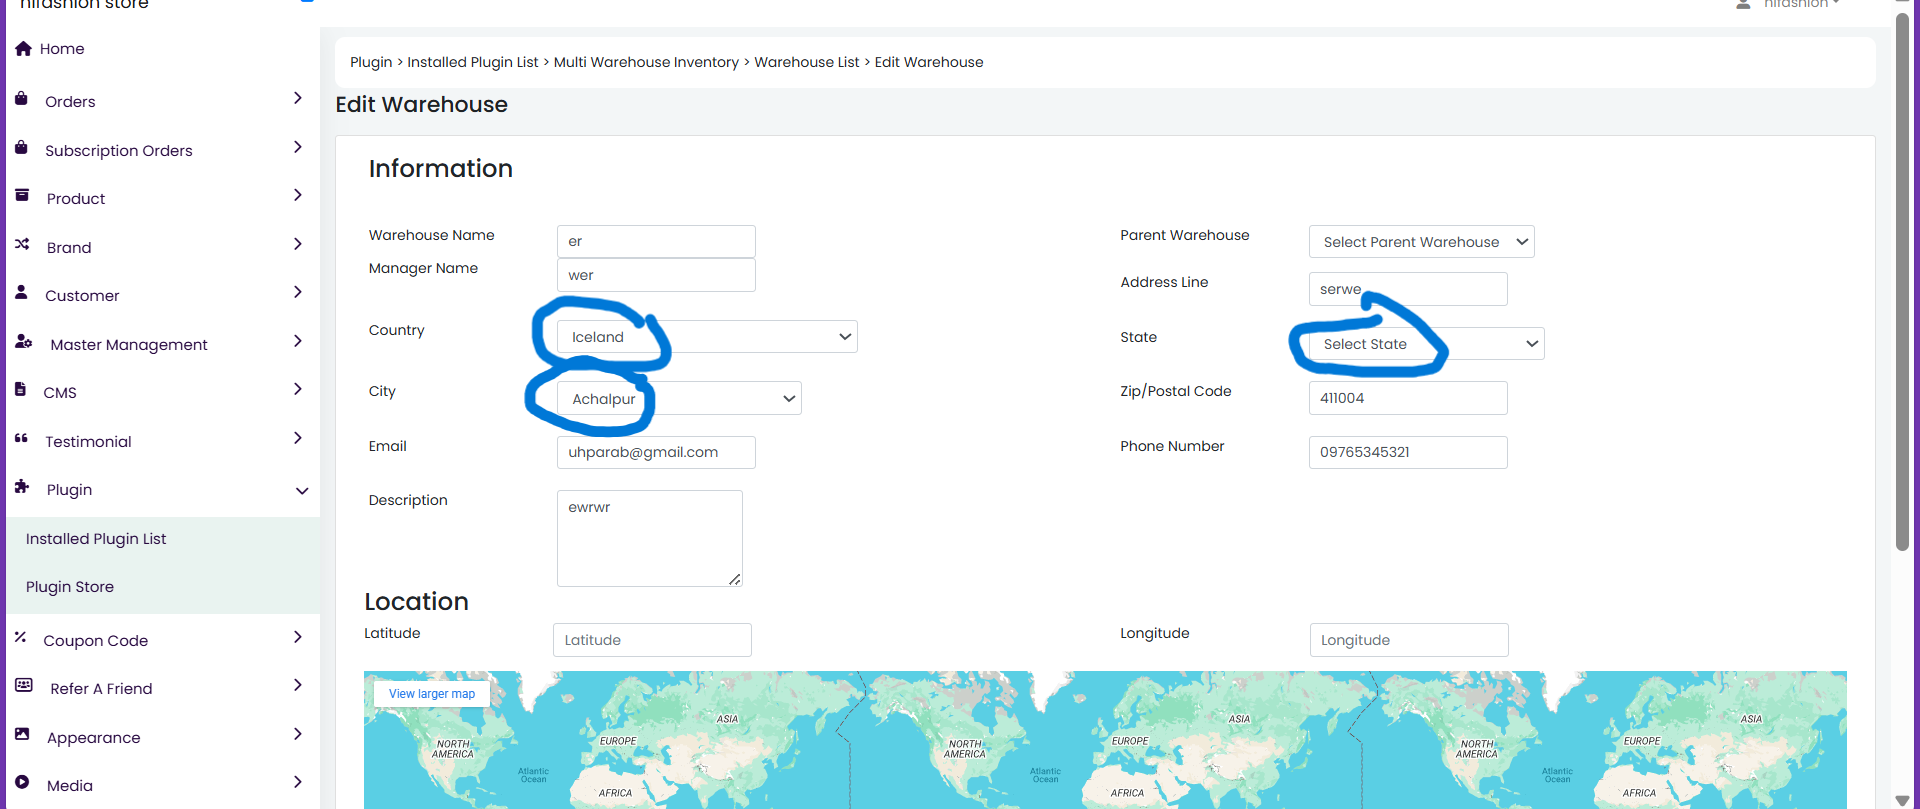Expand the Media menu chevron
1920x809 pixels.
tap(297, 782)
